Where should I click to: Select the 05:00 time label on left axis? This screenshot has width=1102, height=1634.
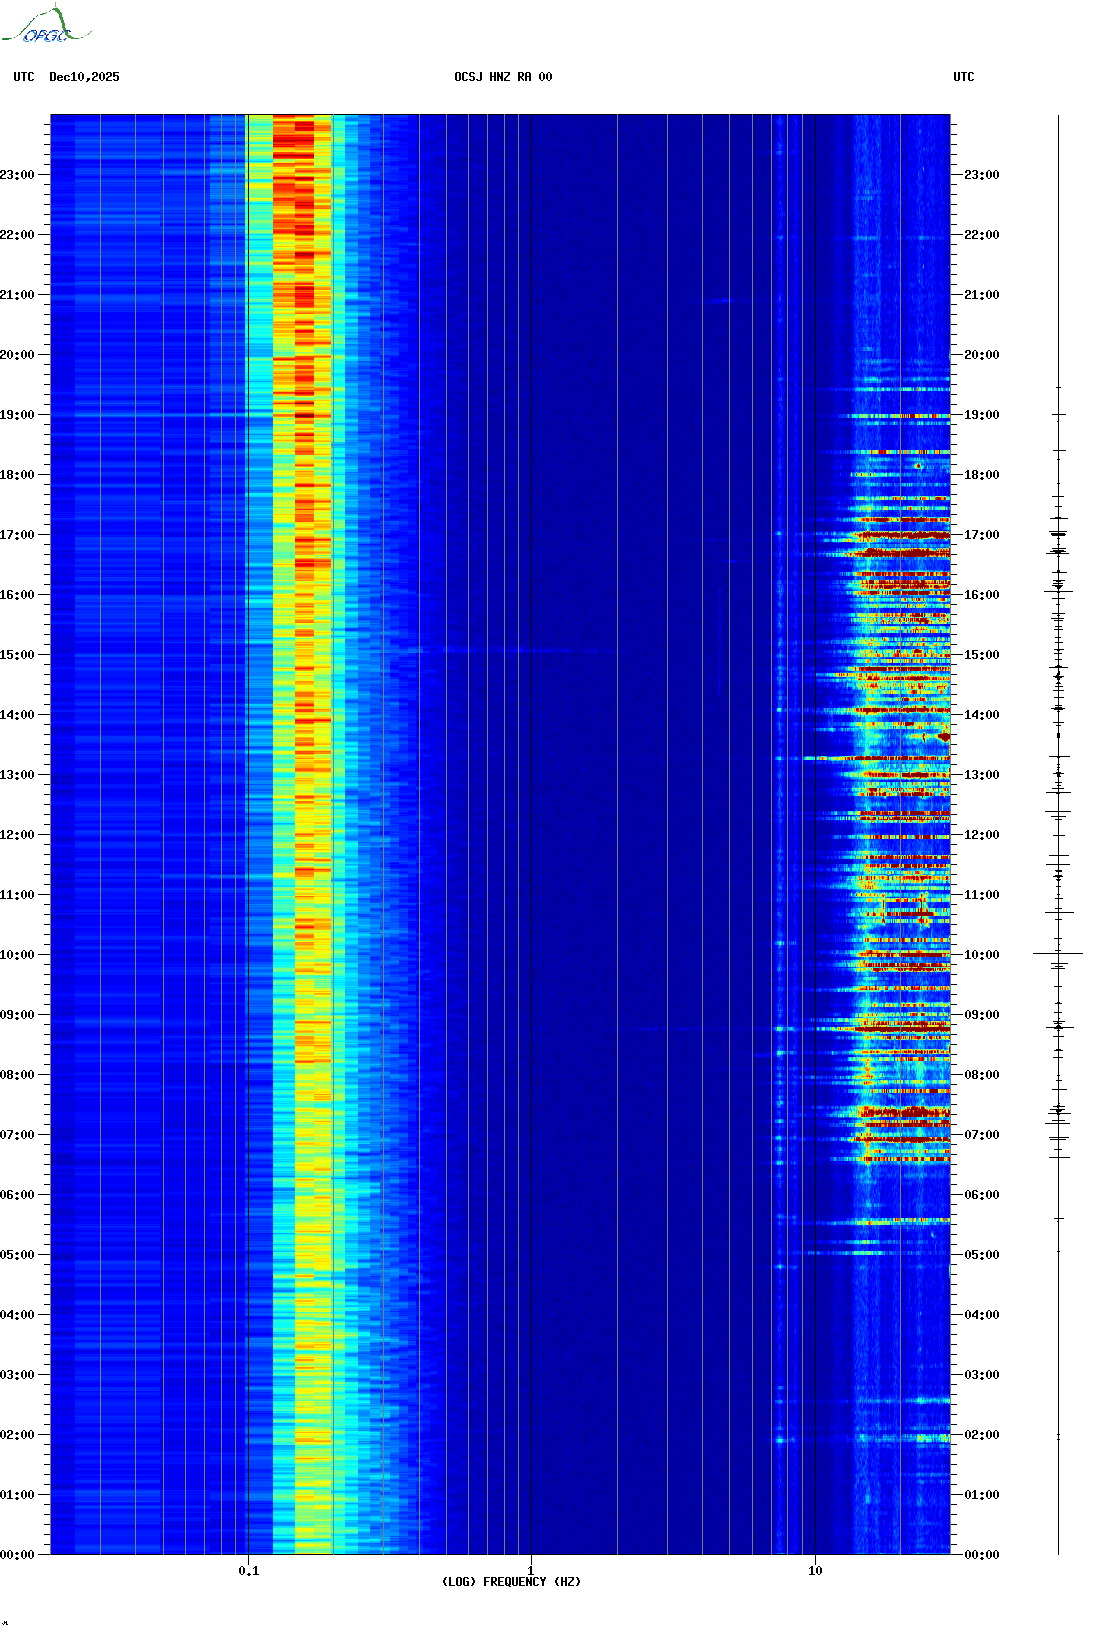pyautogui.click(x=17, y=1255)
